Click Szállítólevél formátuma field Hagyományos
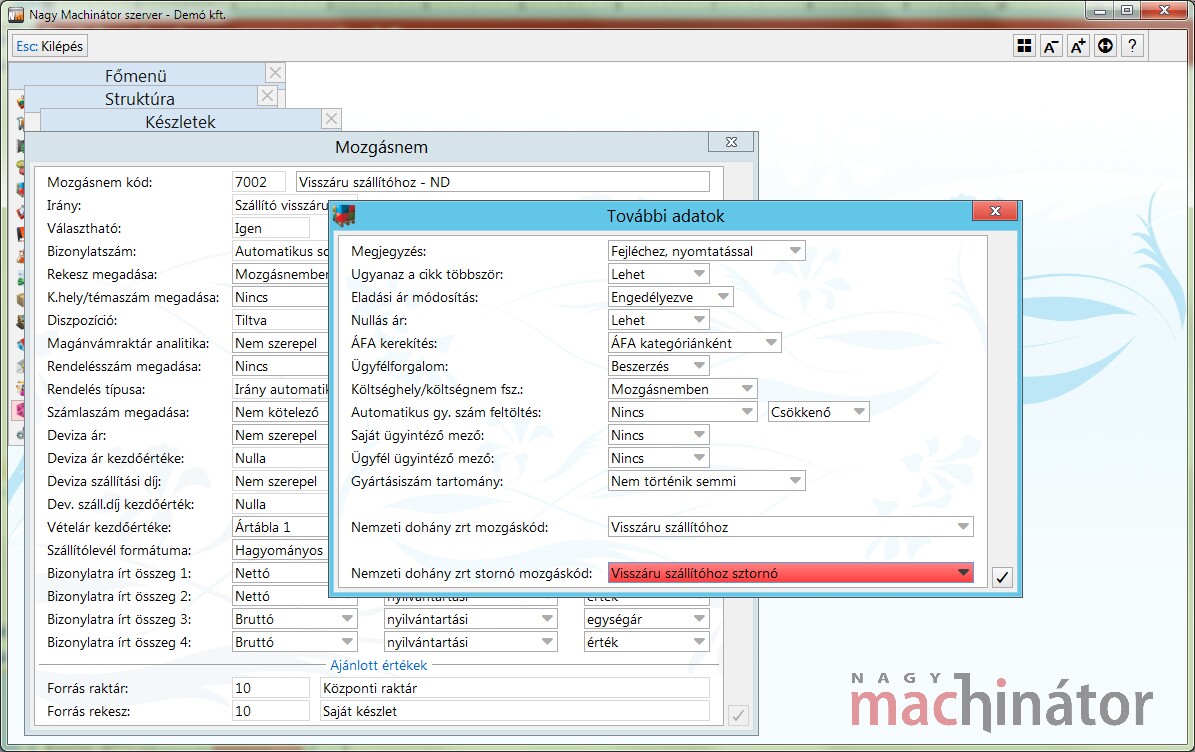 point(280,550)
